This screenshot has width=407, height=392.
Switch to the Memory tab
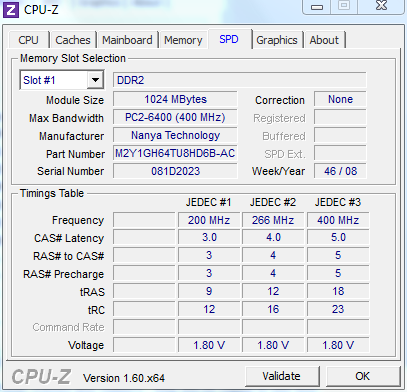(x=183, y=40)
